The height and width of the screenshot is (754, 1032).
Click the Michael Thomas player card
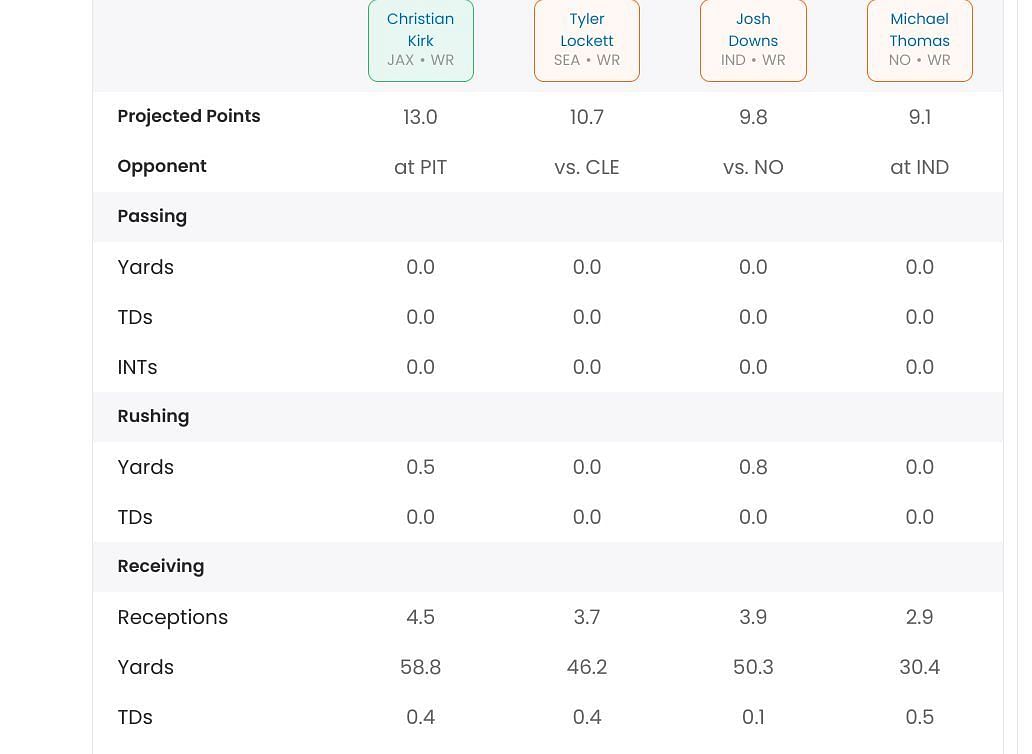tap(919, 39)
